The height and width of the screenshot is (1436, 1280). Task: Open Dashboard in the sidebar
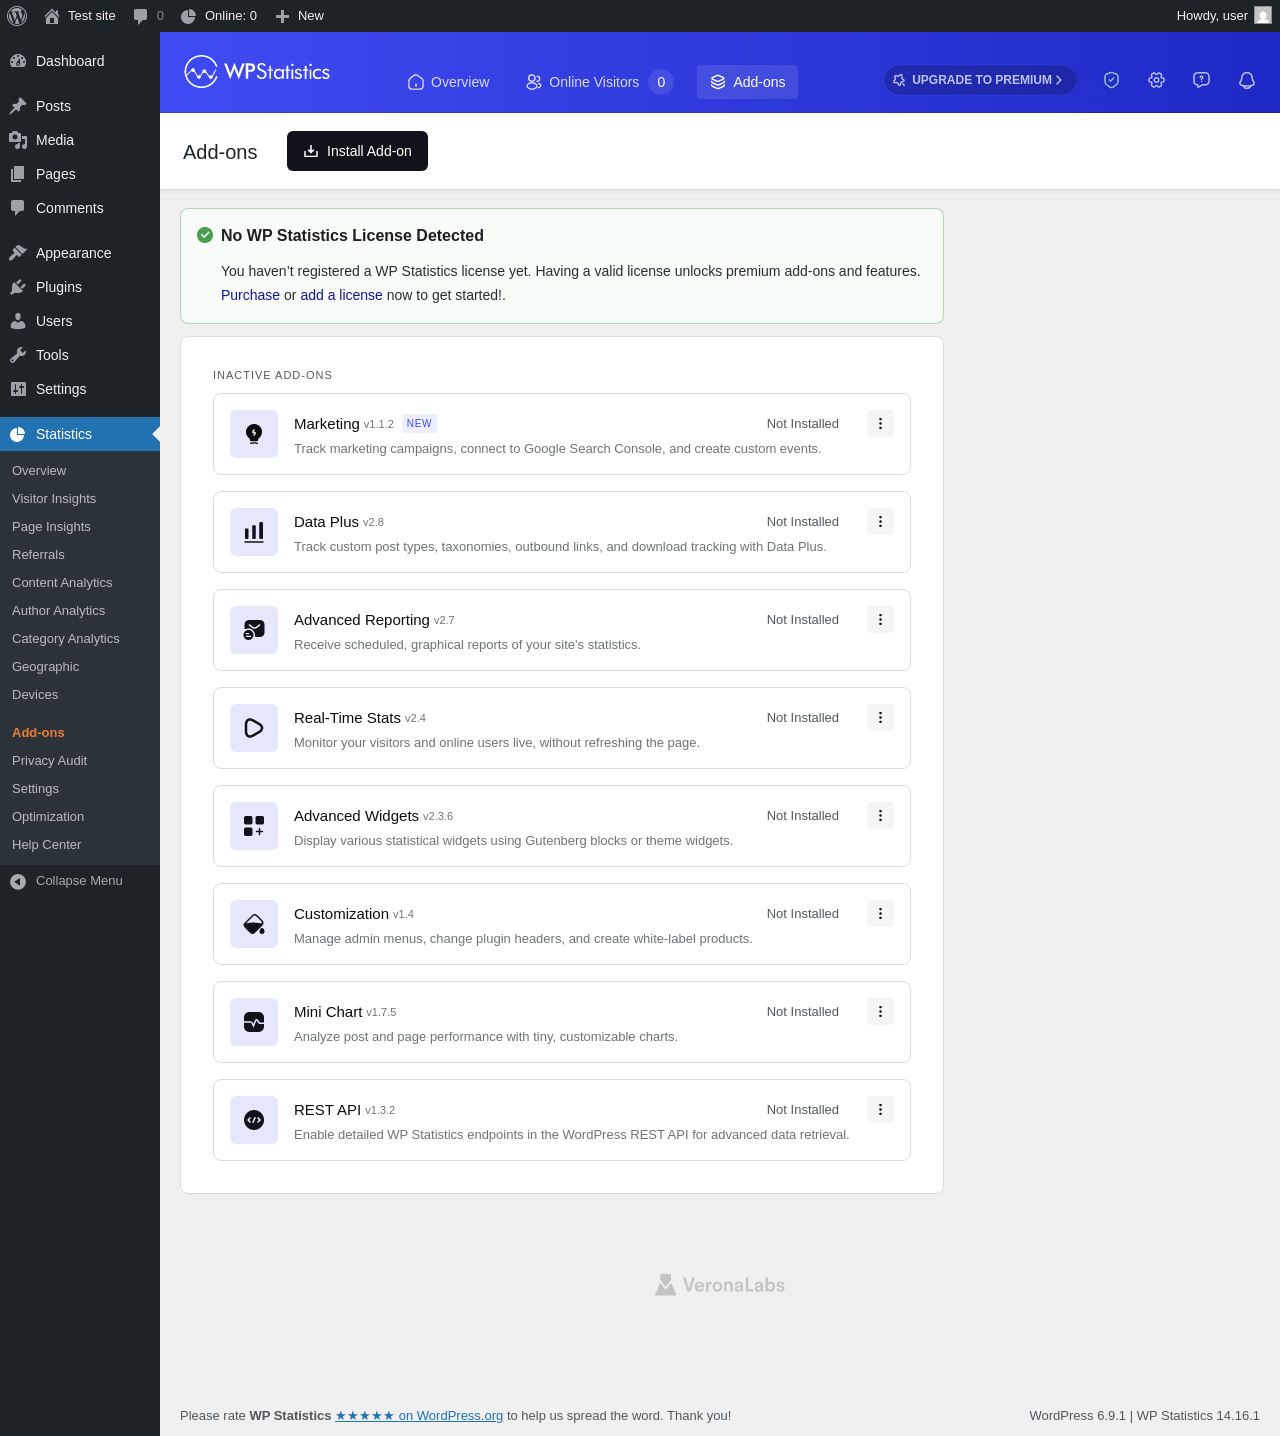click(x=80, y=61)
